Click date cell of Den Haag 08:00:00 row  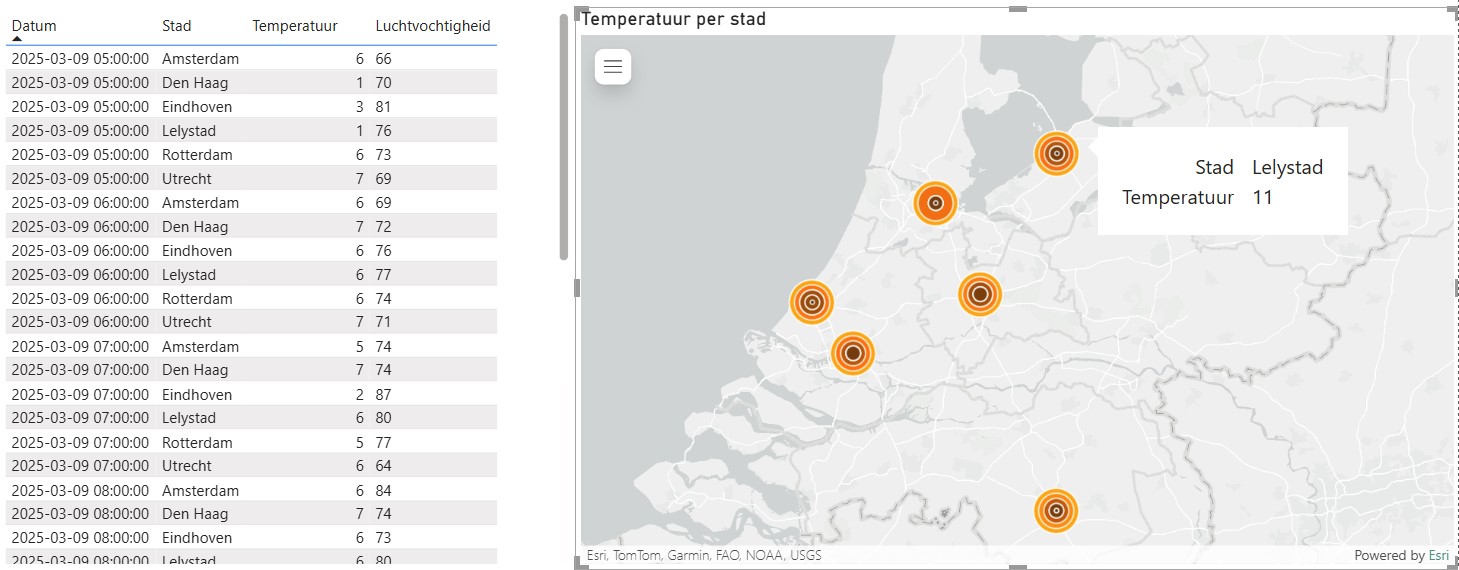point(80,514)
